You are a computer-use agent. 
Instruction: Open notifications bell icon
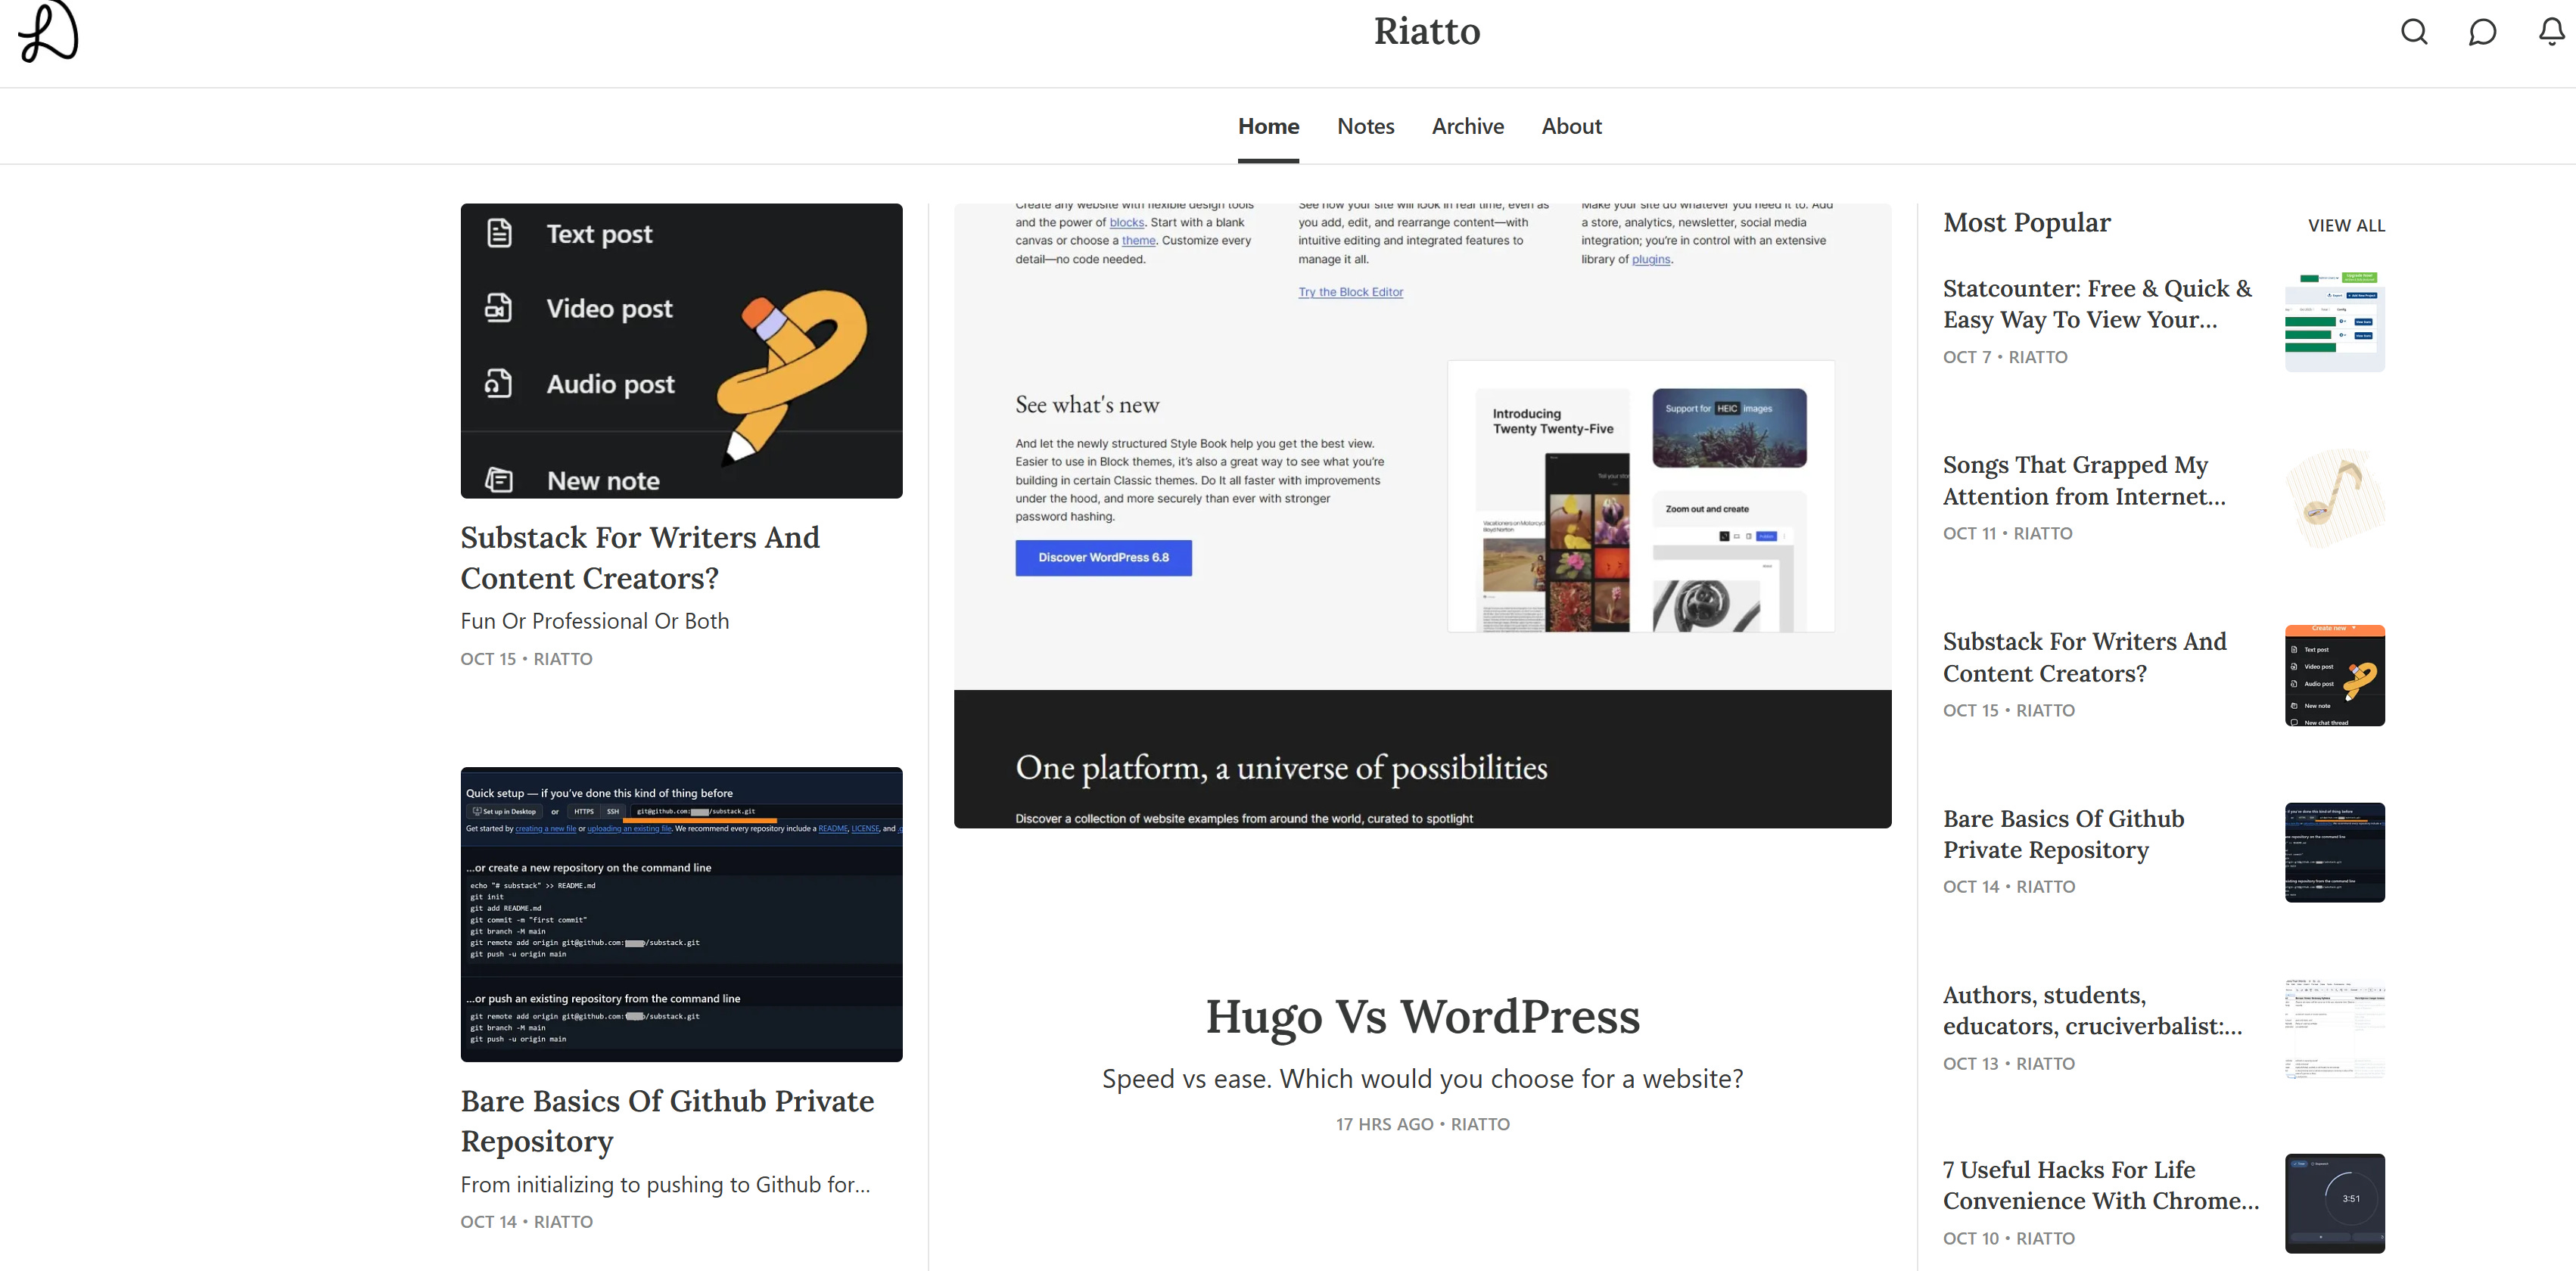click(2551, 32)
